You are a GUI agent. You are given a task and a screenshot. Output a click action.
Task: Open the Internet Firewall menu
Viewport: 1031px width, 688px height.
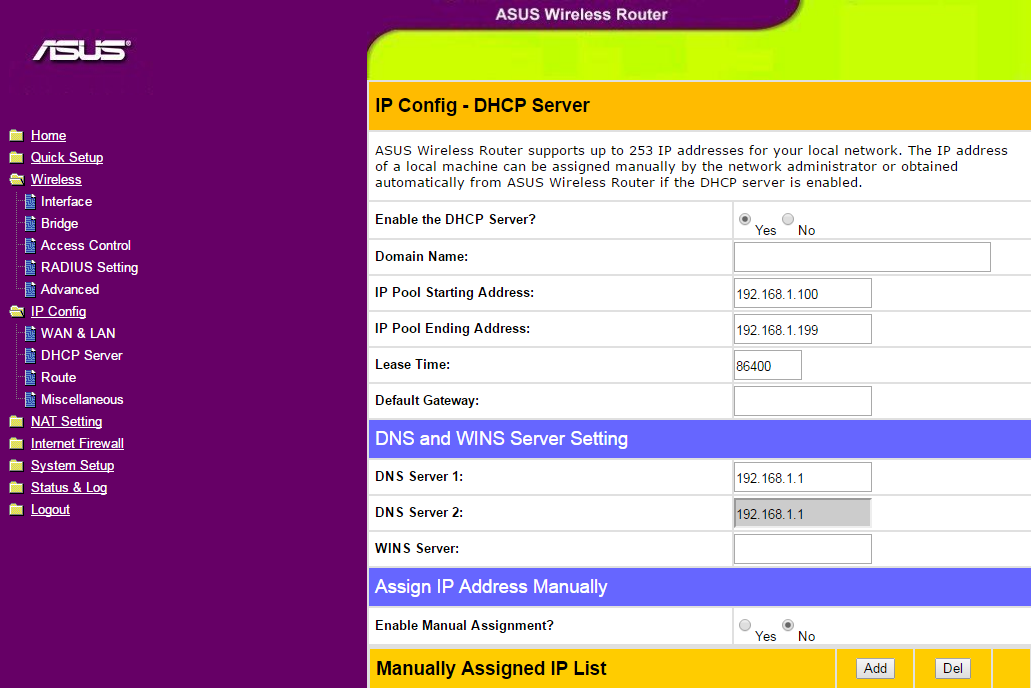78,443
